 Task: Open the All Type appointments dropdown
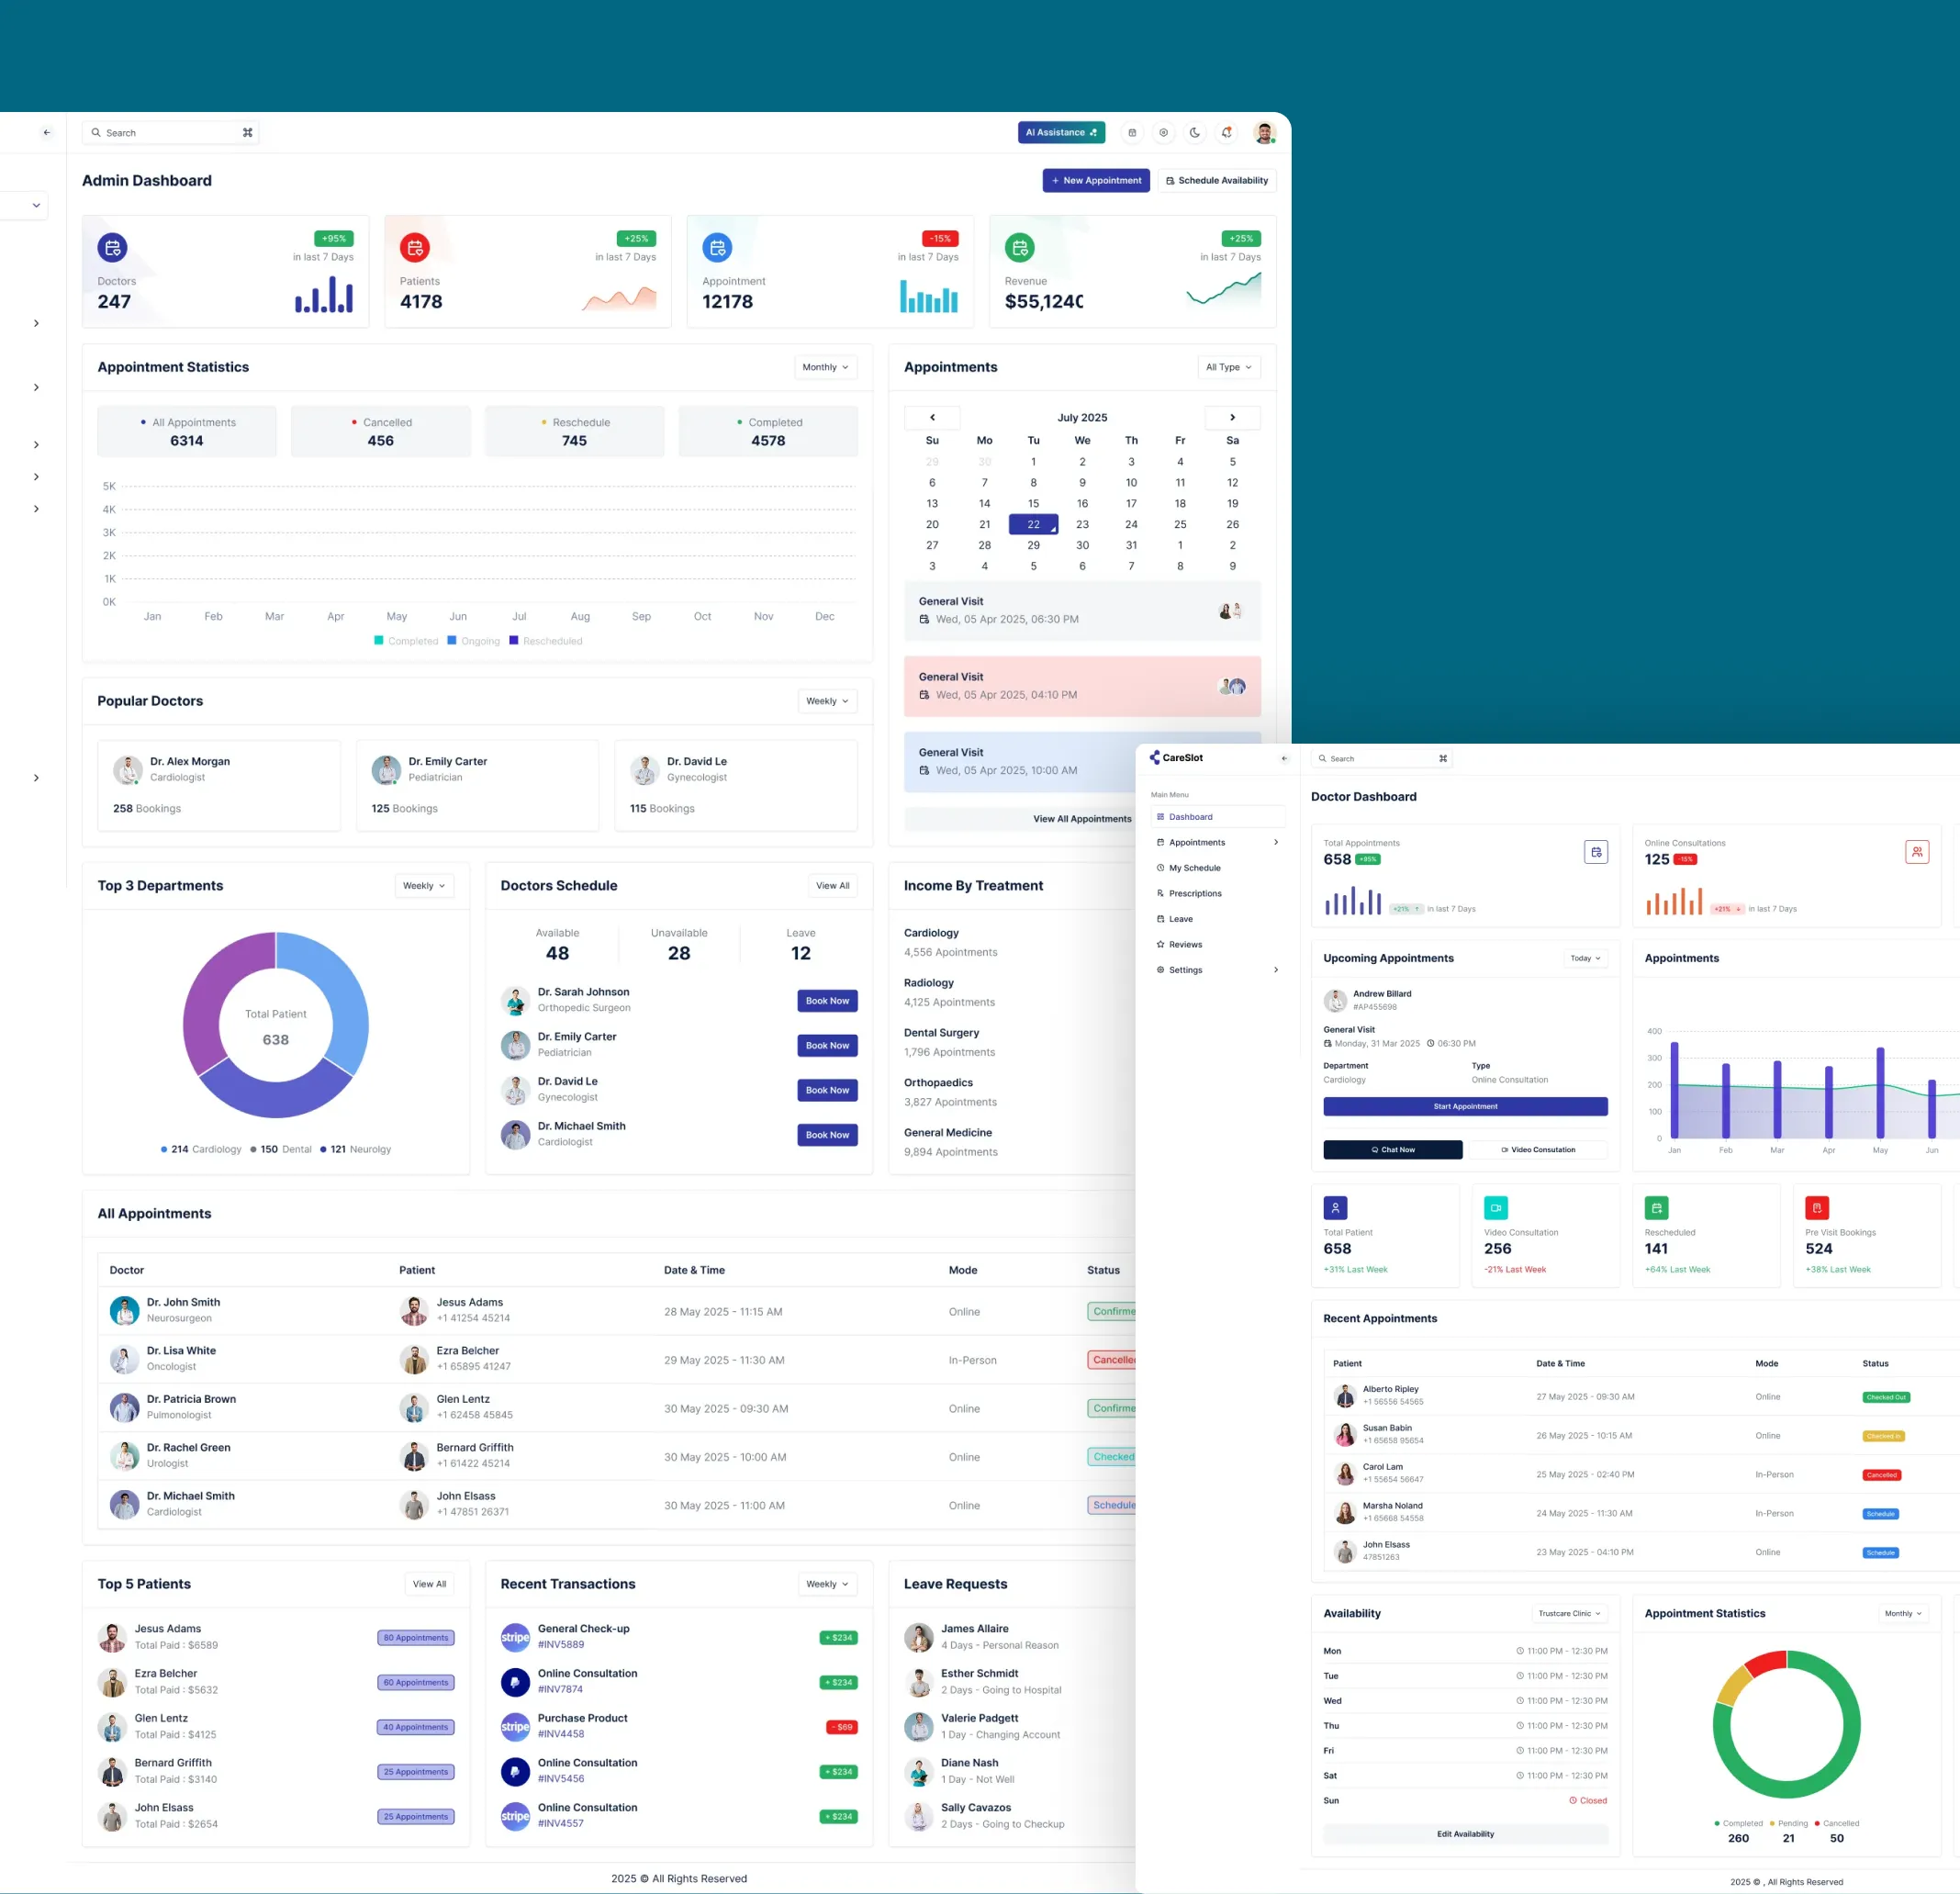click(x=1228, y=367)
